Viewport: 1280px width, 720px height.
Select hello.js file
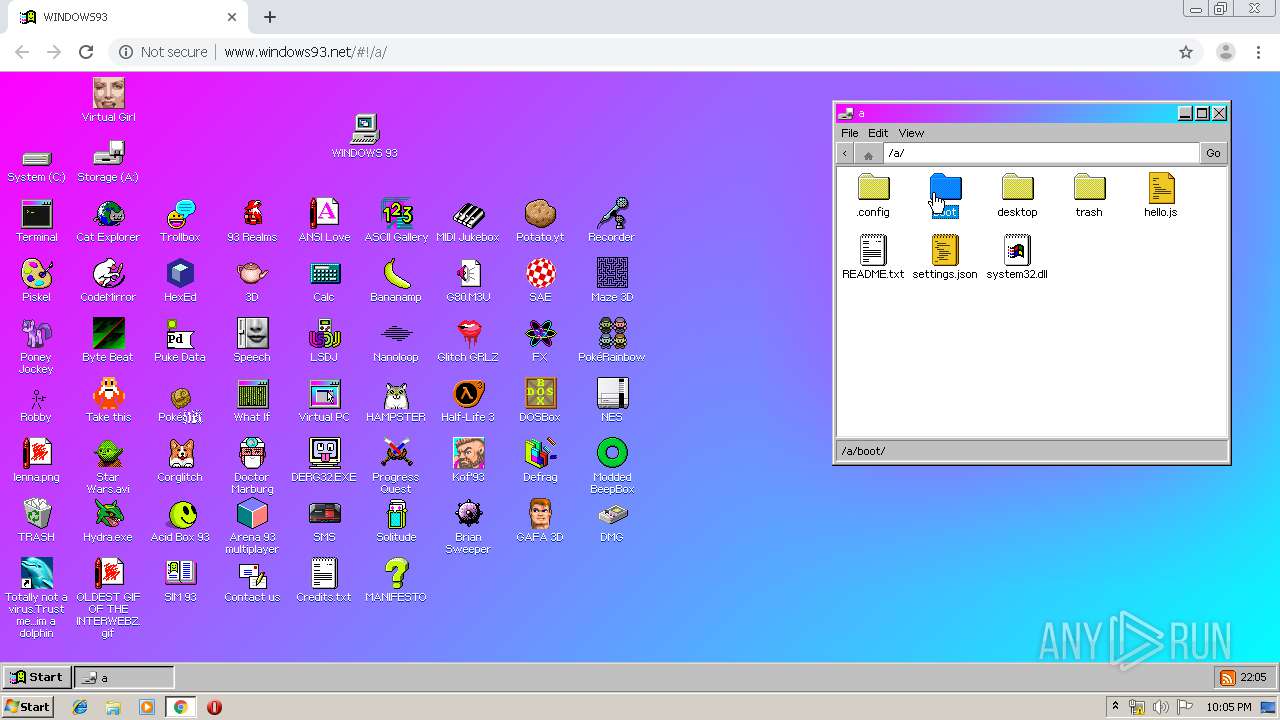point(1161,196)
